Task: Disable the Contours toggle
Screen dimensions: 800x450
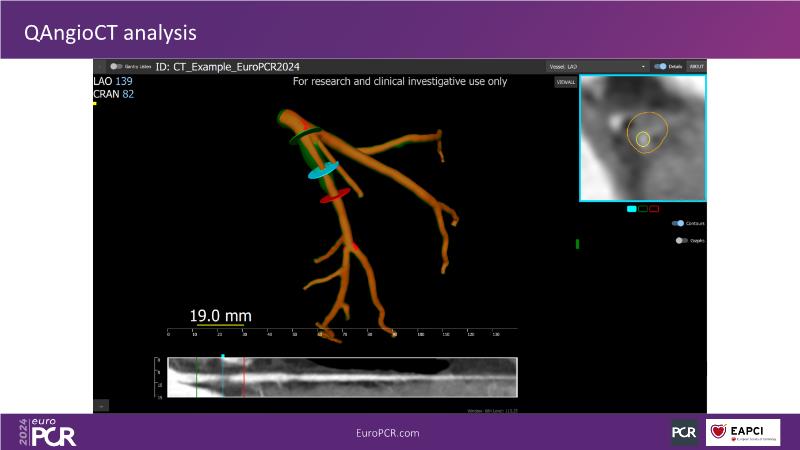Action: (x=678, y=224)
